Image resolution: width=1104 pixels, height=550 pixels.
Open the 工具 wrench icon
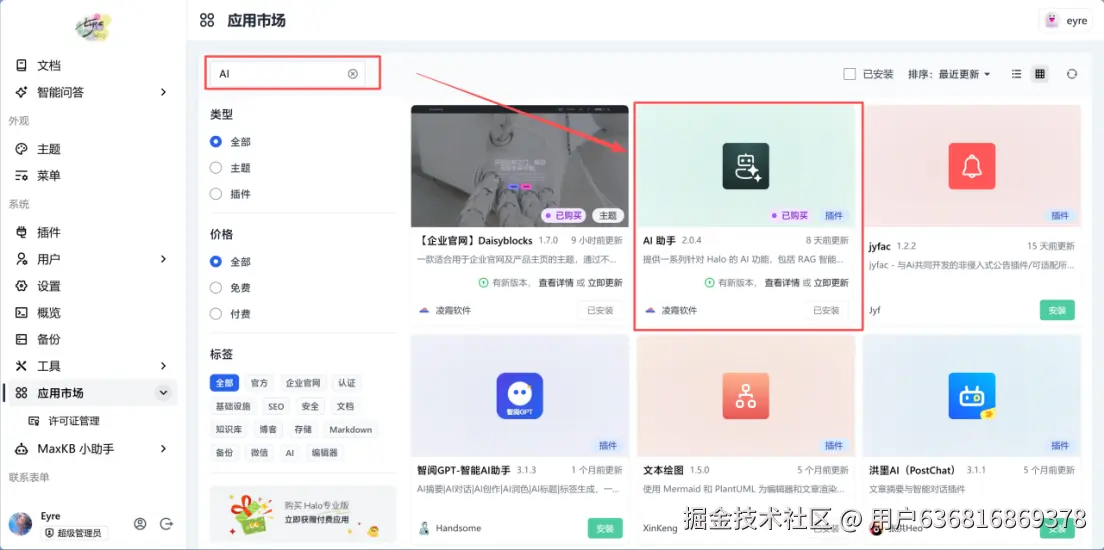click(22, 366)
